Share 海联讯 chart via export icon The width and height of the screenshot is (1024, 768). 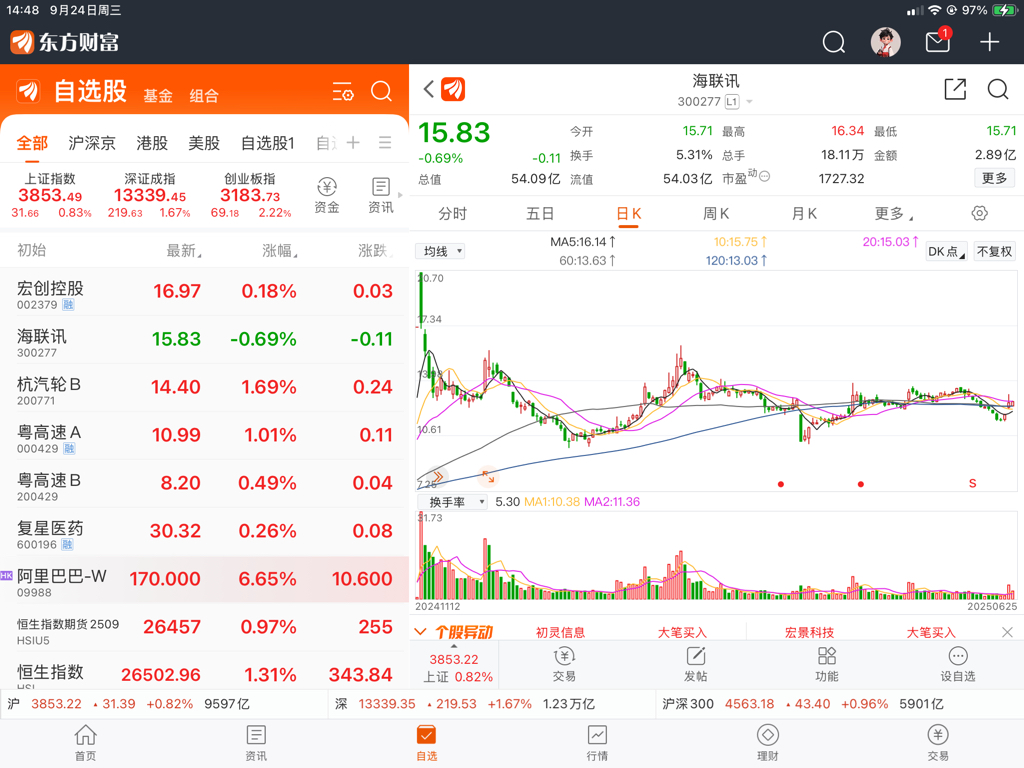[x=955, y=89]
